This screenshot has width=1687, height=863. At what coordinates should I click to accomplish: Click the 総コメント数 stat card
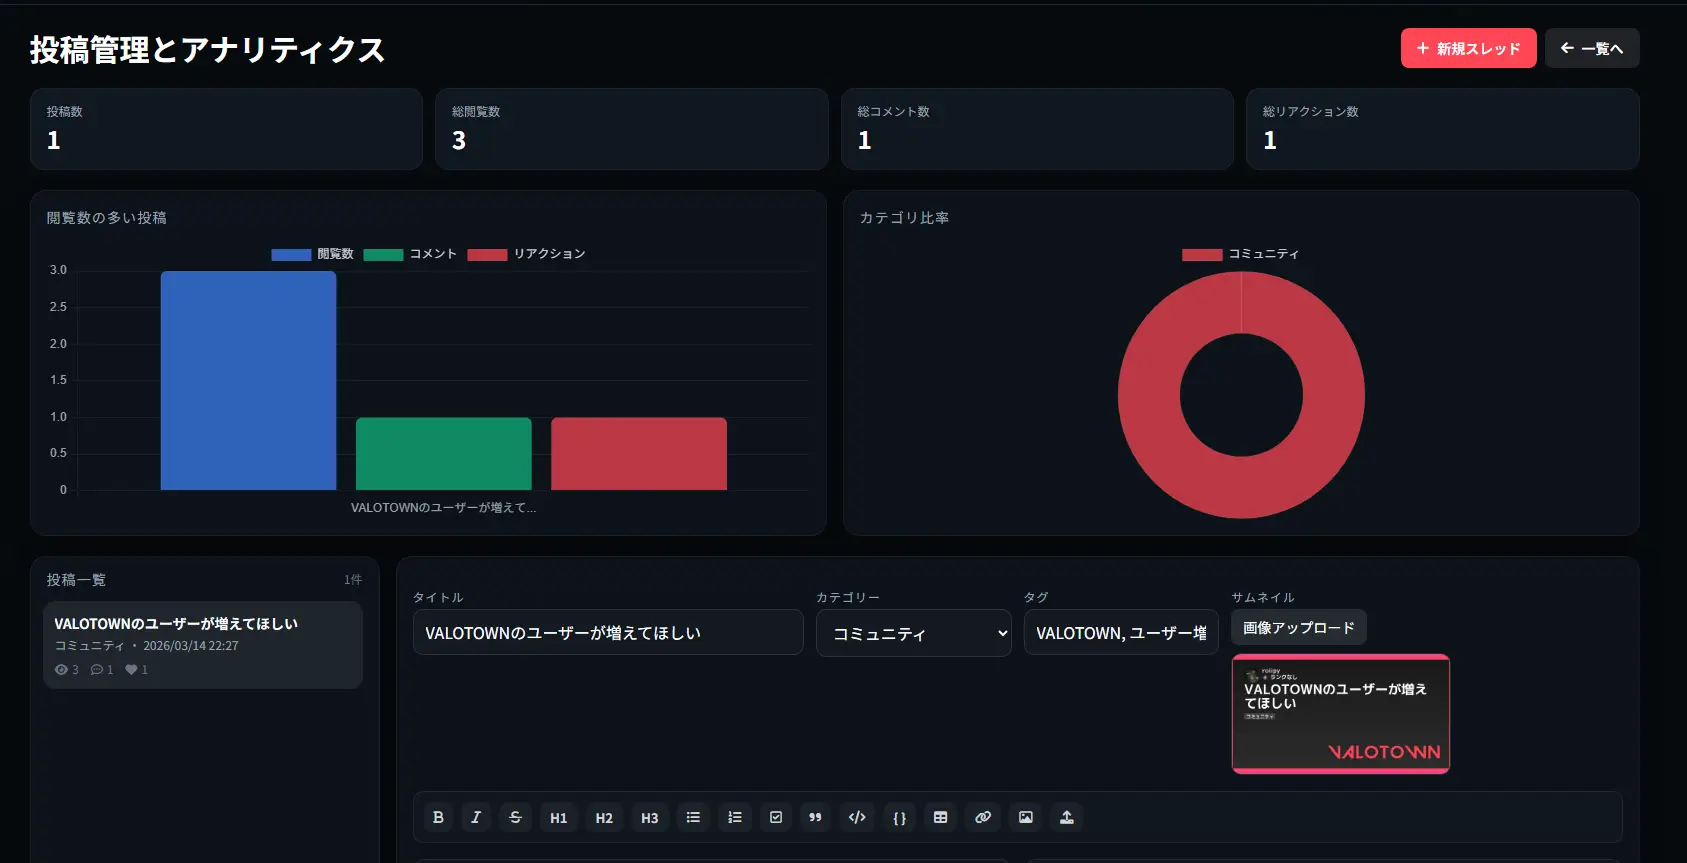point(1037,129)
